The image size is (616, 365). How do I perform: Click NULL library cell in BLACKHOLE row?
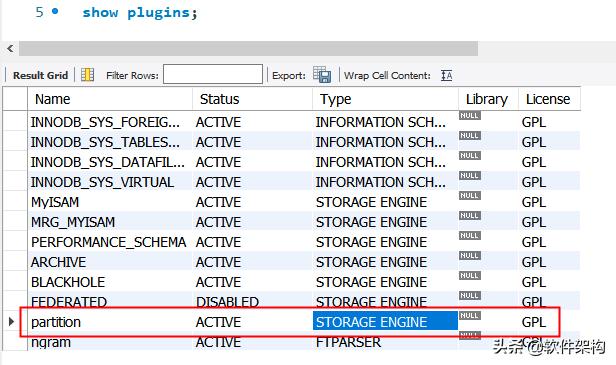[x=469, y=275]
